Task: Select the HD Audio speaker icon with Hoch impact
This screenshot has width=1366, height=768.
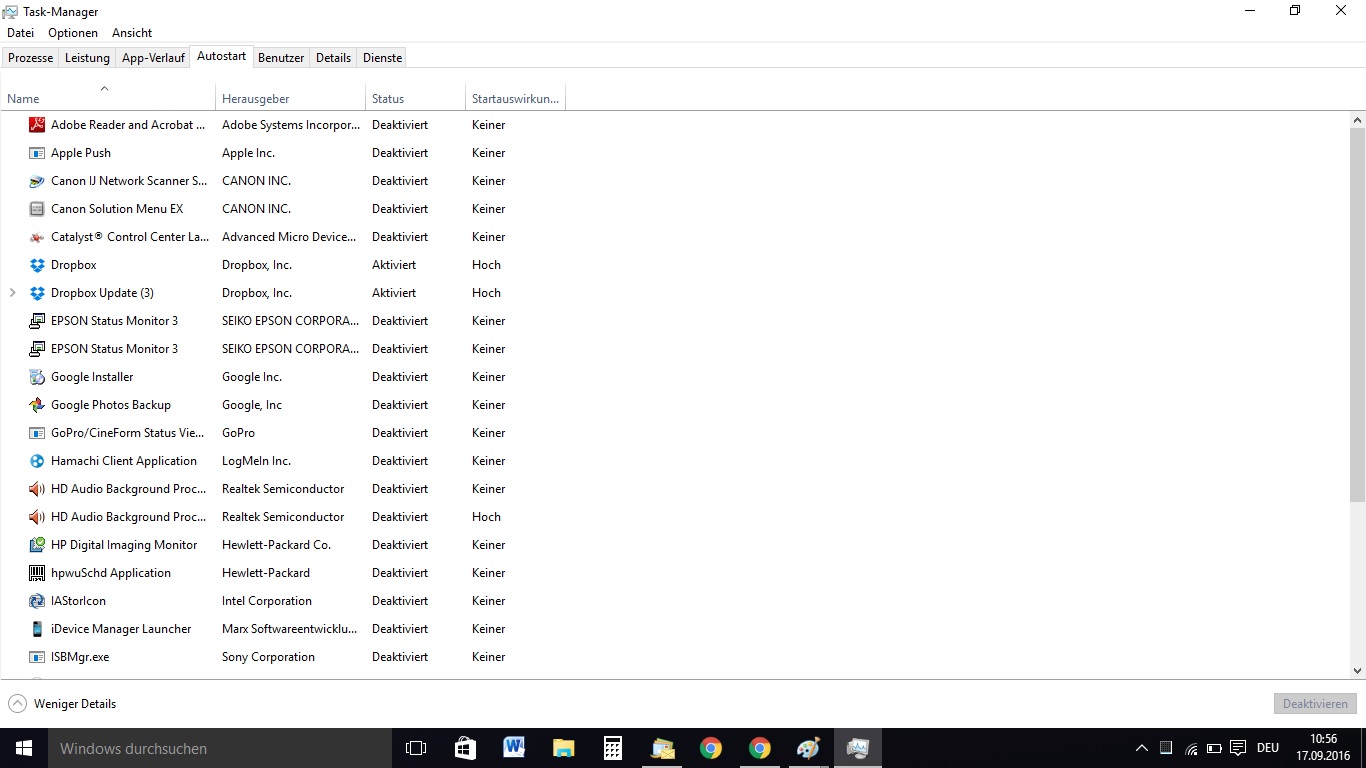Action: (37, 517)
